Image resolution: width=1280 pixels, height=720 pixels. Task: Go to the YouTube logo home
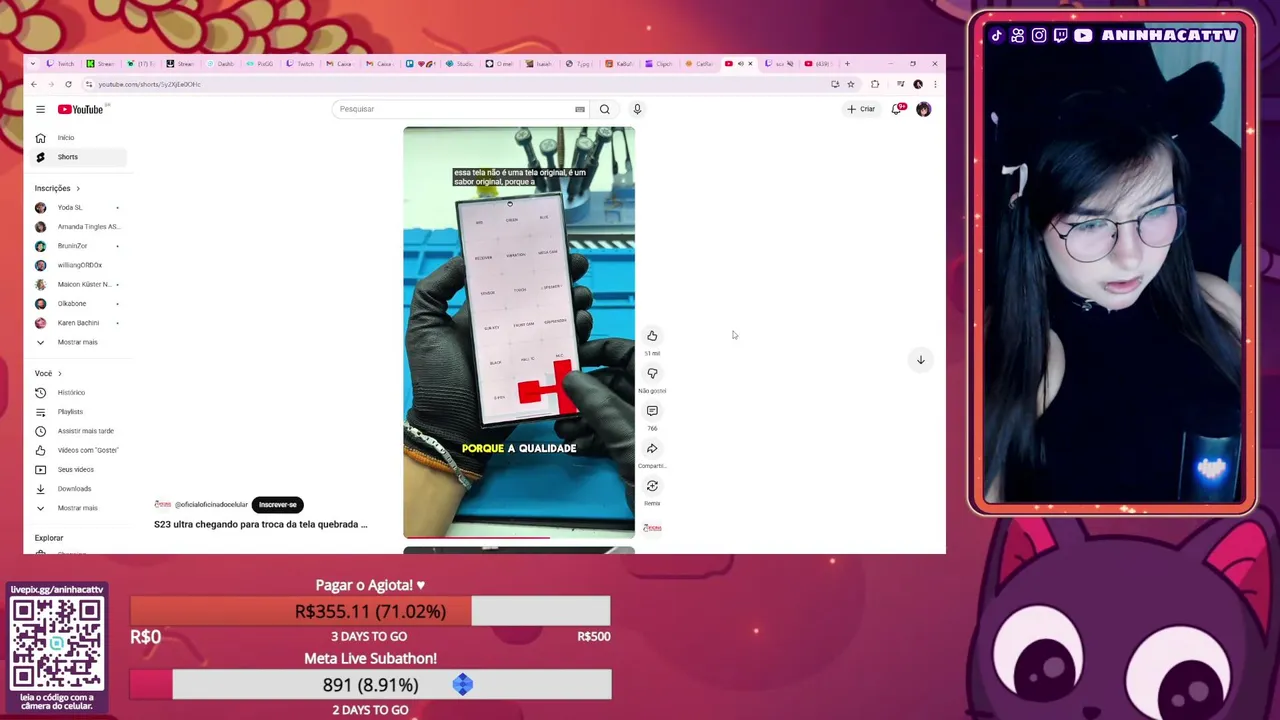point(80,109)
